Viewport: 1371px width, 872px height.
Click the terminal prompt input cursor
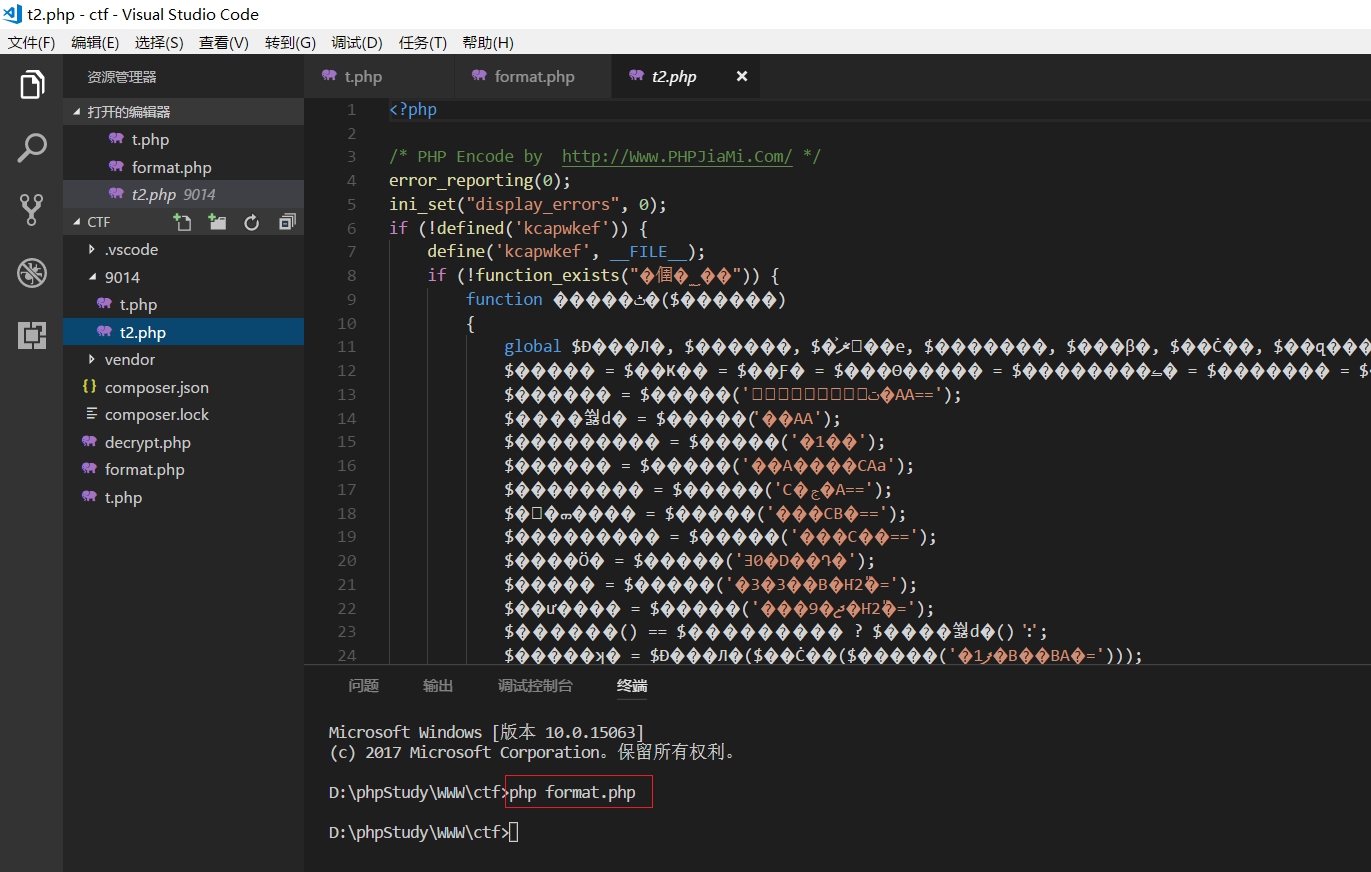[514, 832]
